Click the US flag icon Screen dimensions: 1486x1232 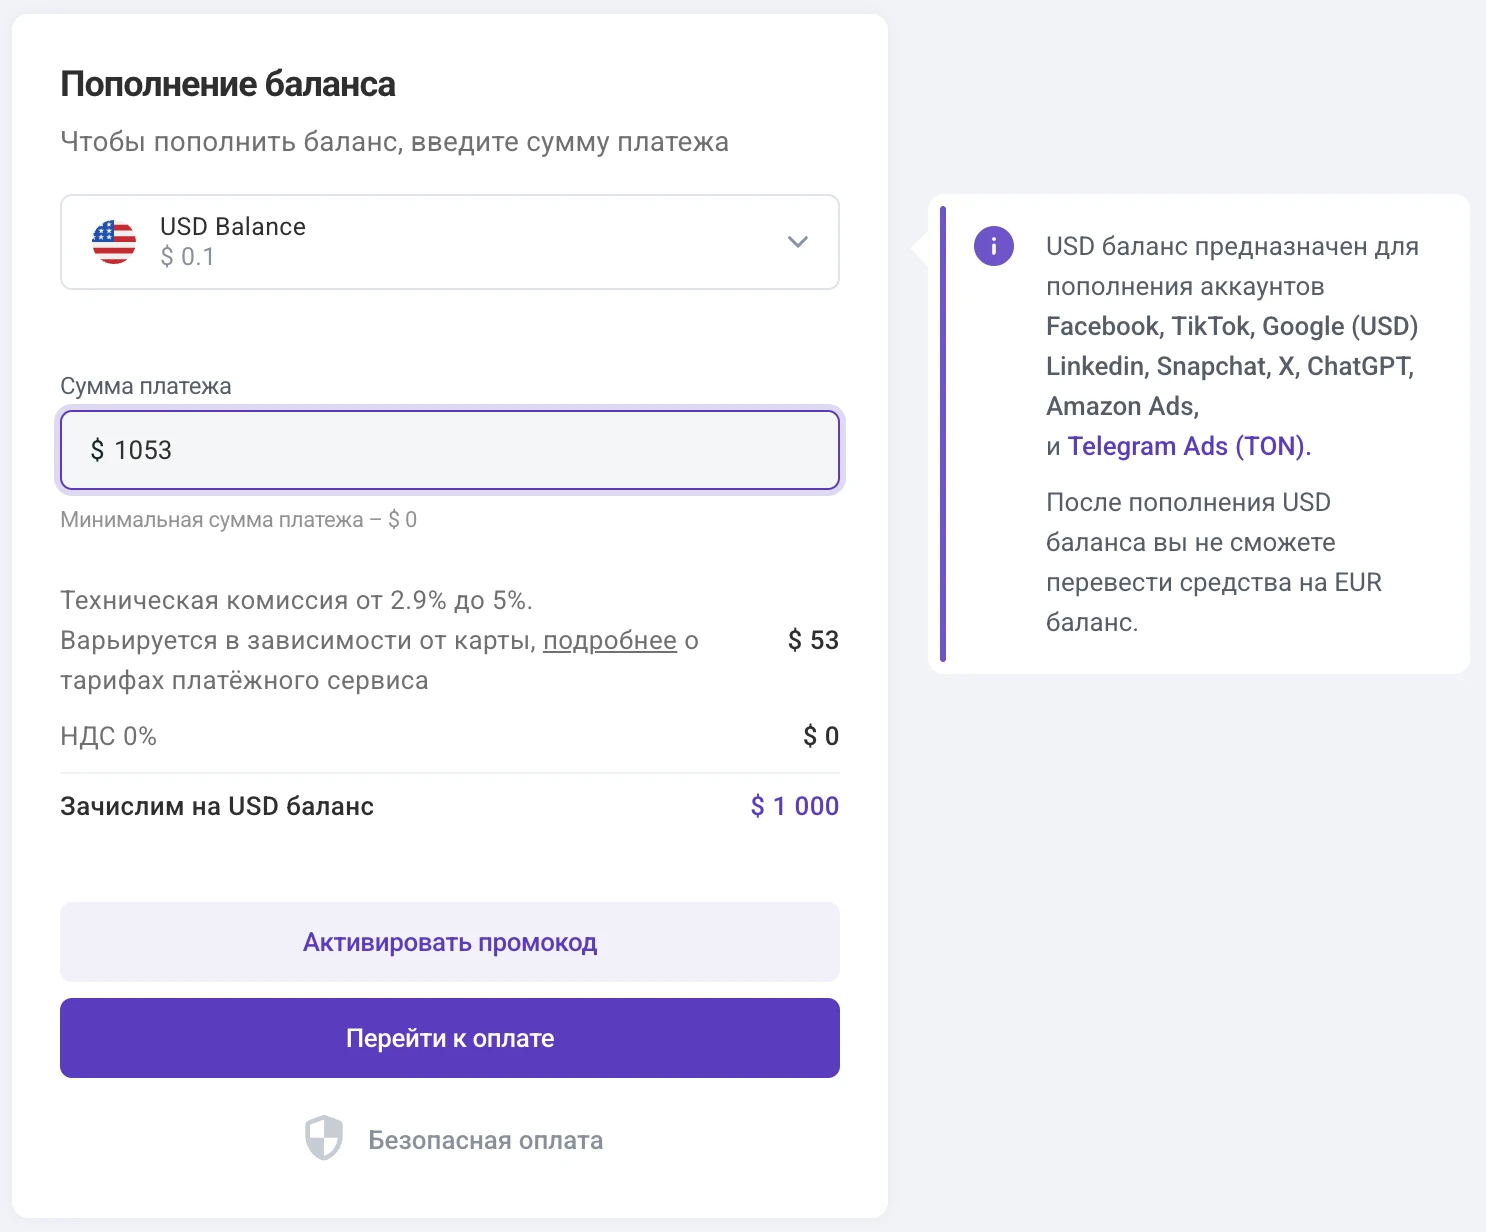click(114, 242)
